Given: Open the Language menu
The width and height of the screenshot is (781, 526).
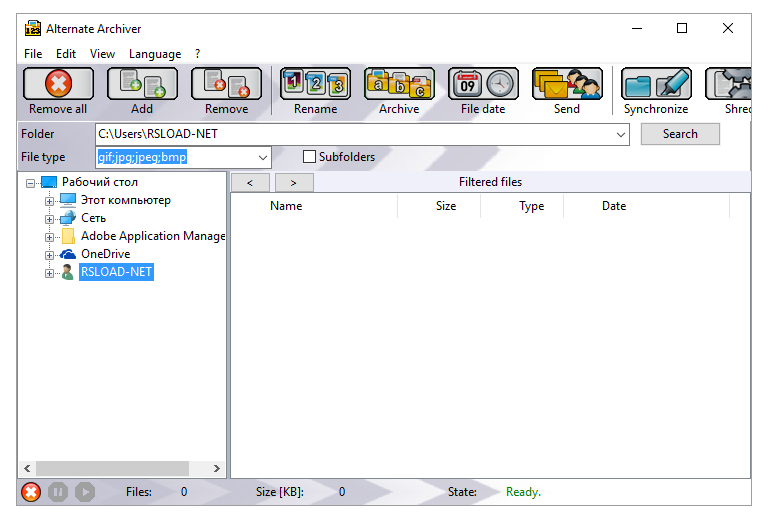Looking at the screenshot, I should (x=155, y=54).
